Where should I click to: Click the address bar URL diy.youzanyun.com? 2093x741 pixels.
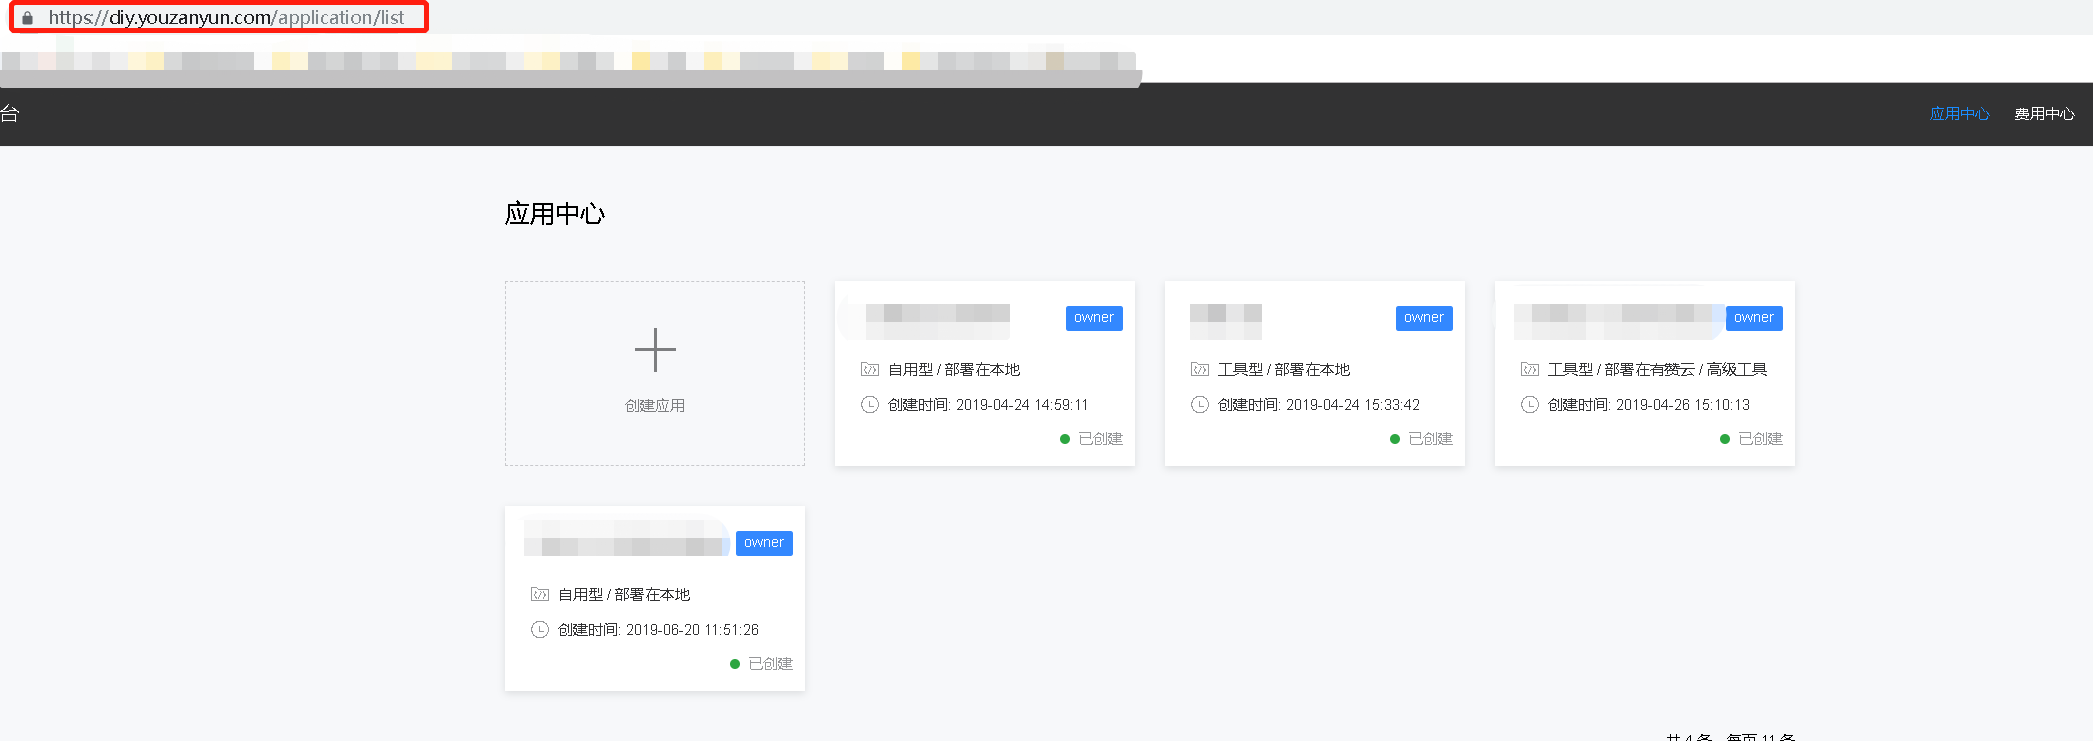(227, 17)
